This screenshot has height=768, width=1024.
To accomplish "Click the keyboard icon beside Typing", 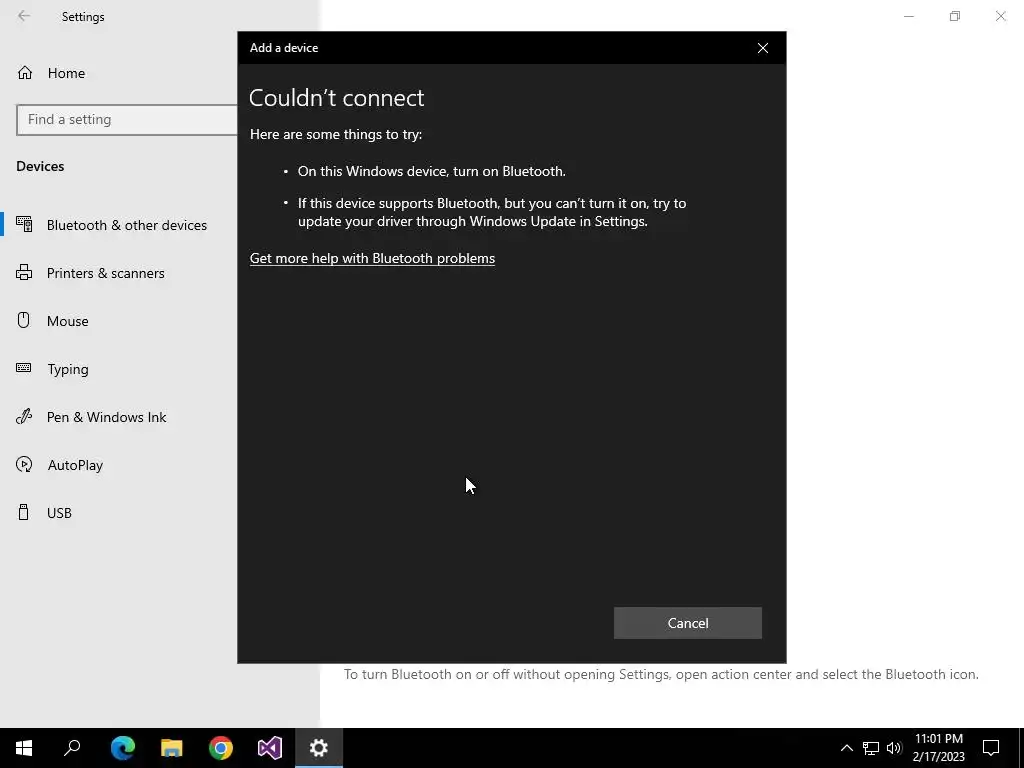I will tap(24, 368).
